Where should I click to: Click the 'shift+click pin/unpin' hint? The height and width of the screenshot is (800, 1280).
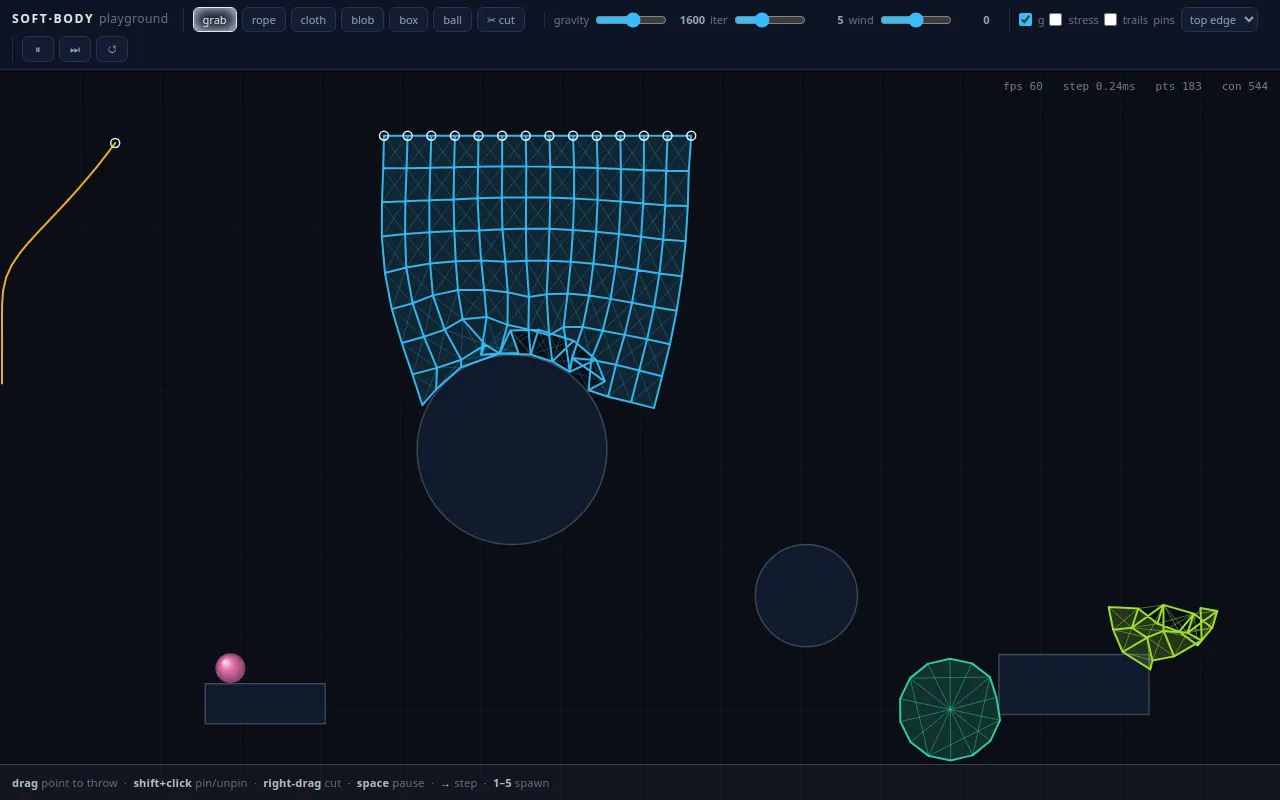(x=190, y=783)
